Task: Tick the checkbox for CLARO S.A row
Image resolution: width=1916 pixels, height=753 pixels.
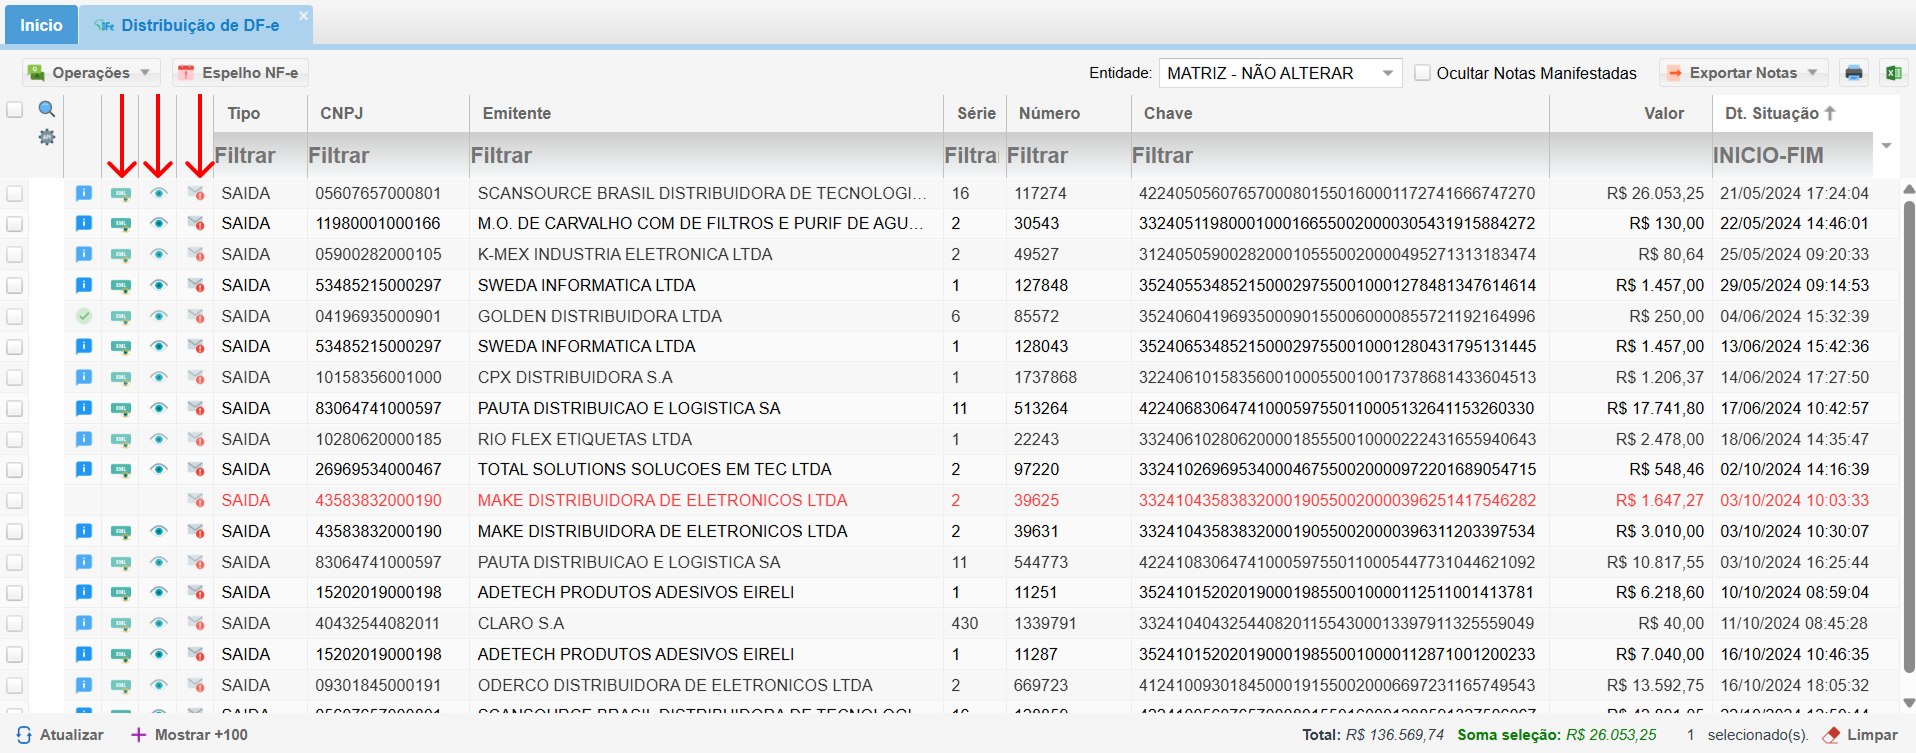Action: pos(15,624)
